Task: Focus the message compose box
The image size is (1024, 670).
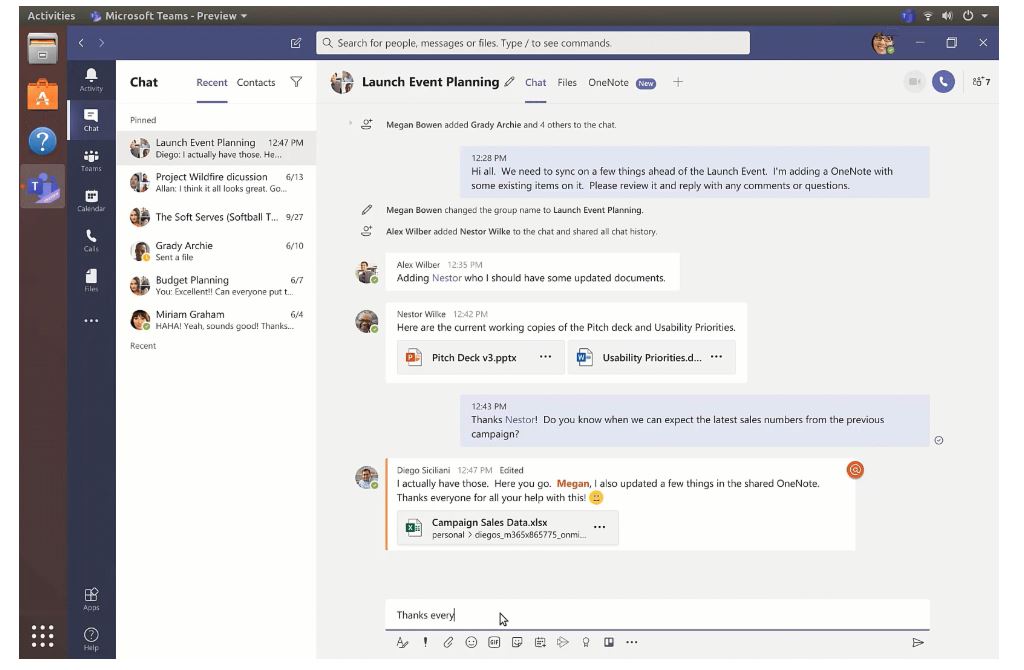Action: [x=657, y=614]
